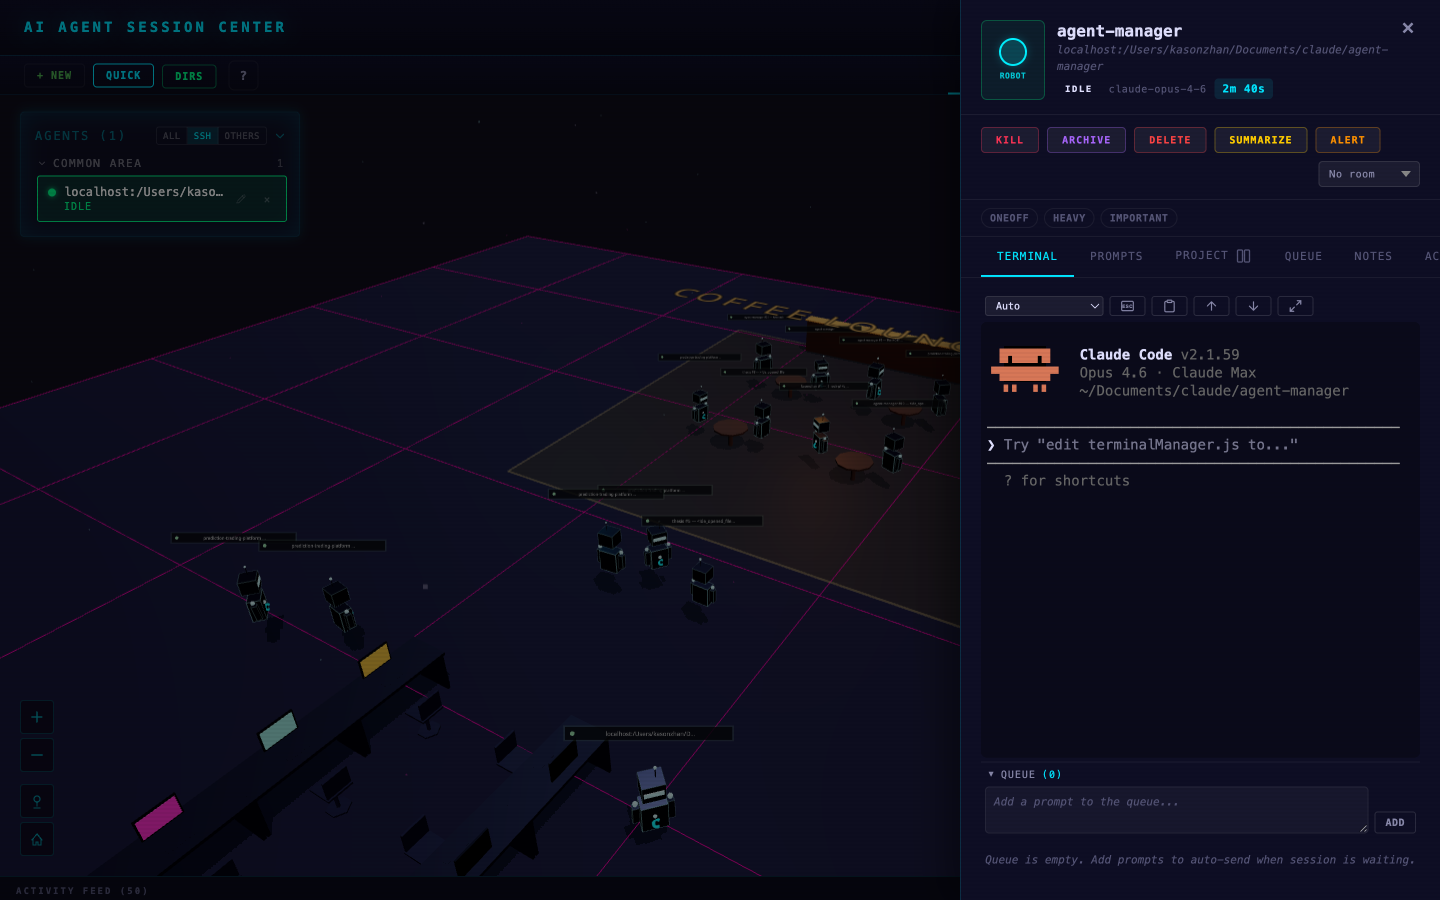
Task: Click the down arrow in the terminal toolbar
Action: pyautogui.click(x=1253, y=306)
